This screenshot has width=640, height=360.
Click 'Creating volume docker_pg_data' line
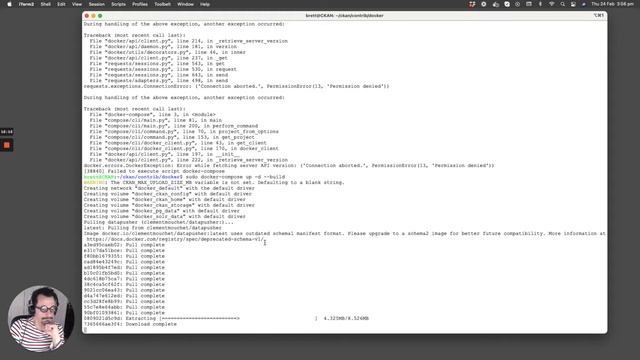click(162, 211)
